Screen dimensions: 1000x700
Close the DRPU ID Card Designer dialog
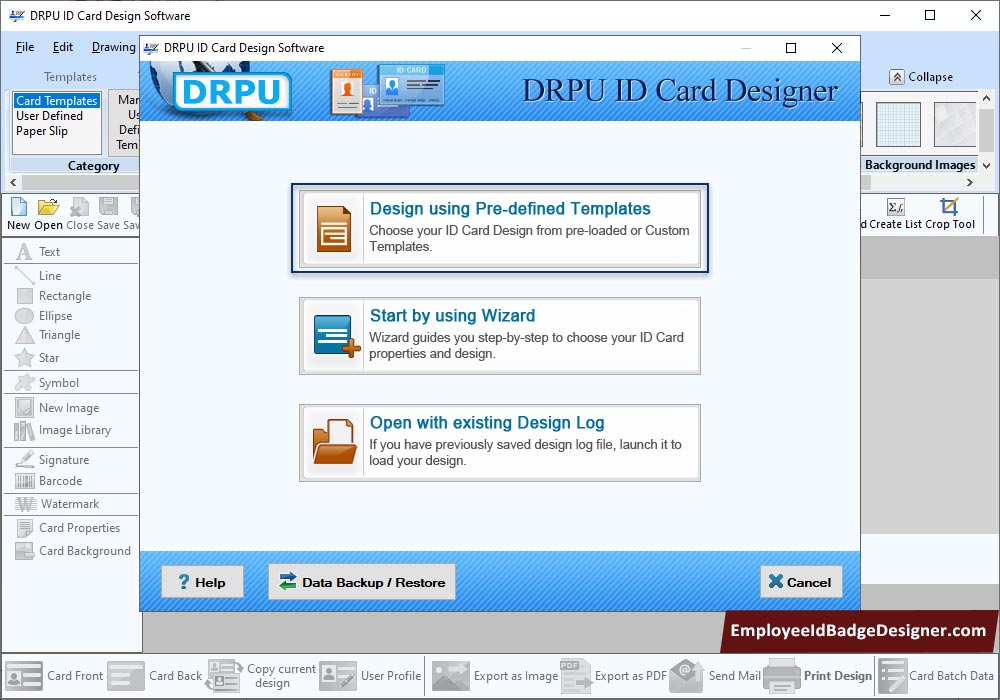pos(837,48)
